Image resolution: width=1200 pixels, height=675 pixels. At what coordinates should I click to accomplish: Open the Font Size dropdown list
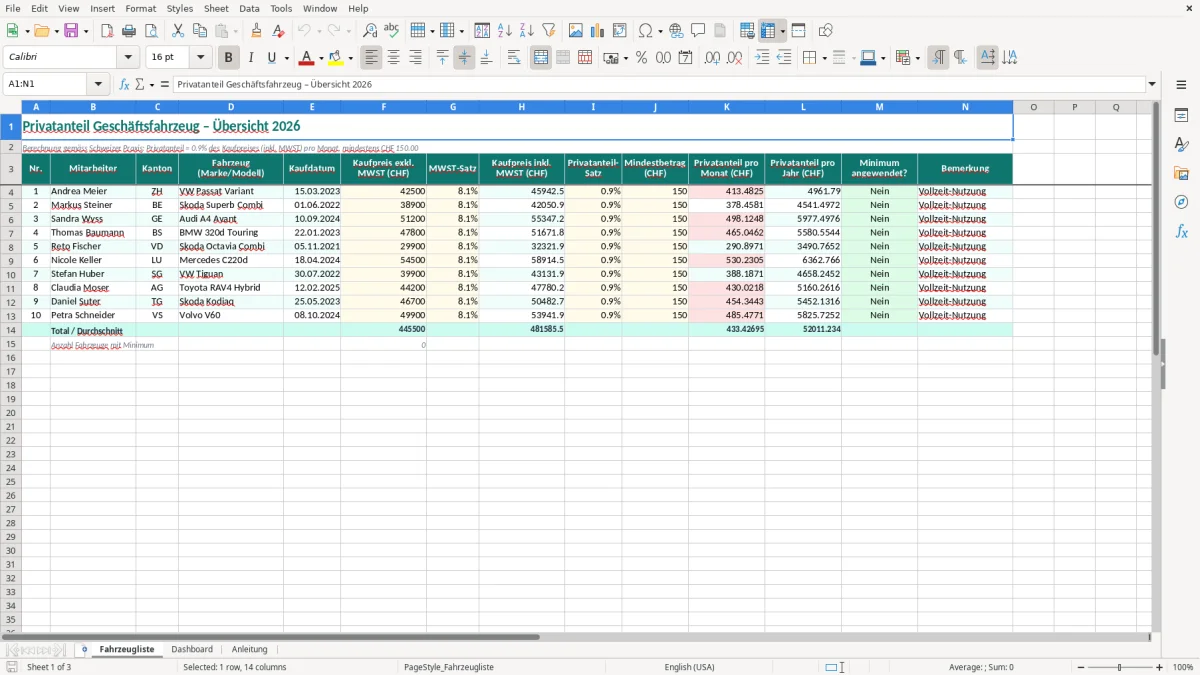pos(200,58)
